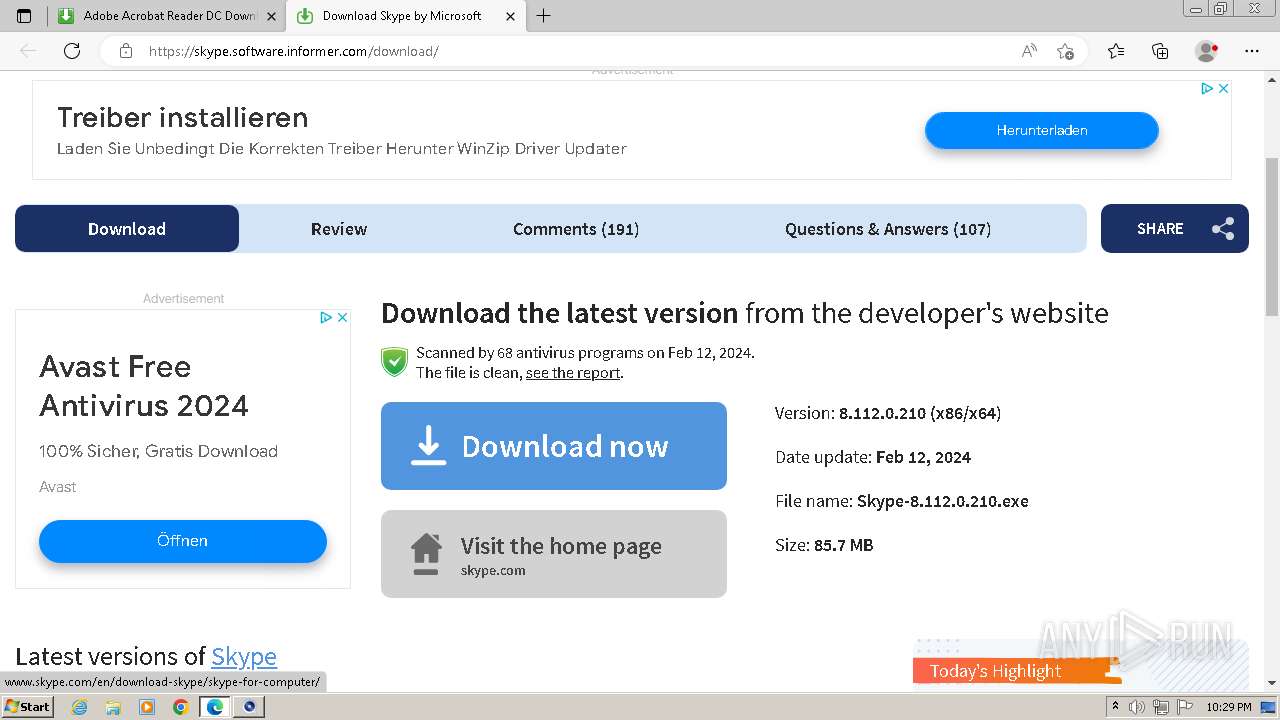Open the volume speaker tray icon
Viewport: 1280px width, 720px height.
pos(1137,707)
